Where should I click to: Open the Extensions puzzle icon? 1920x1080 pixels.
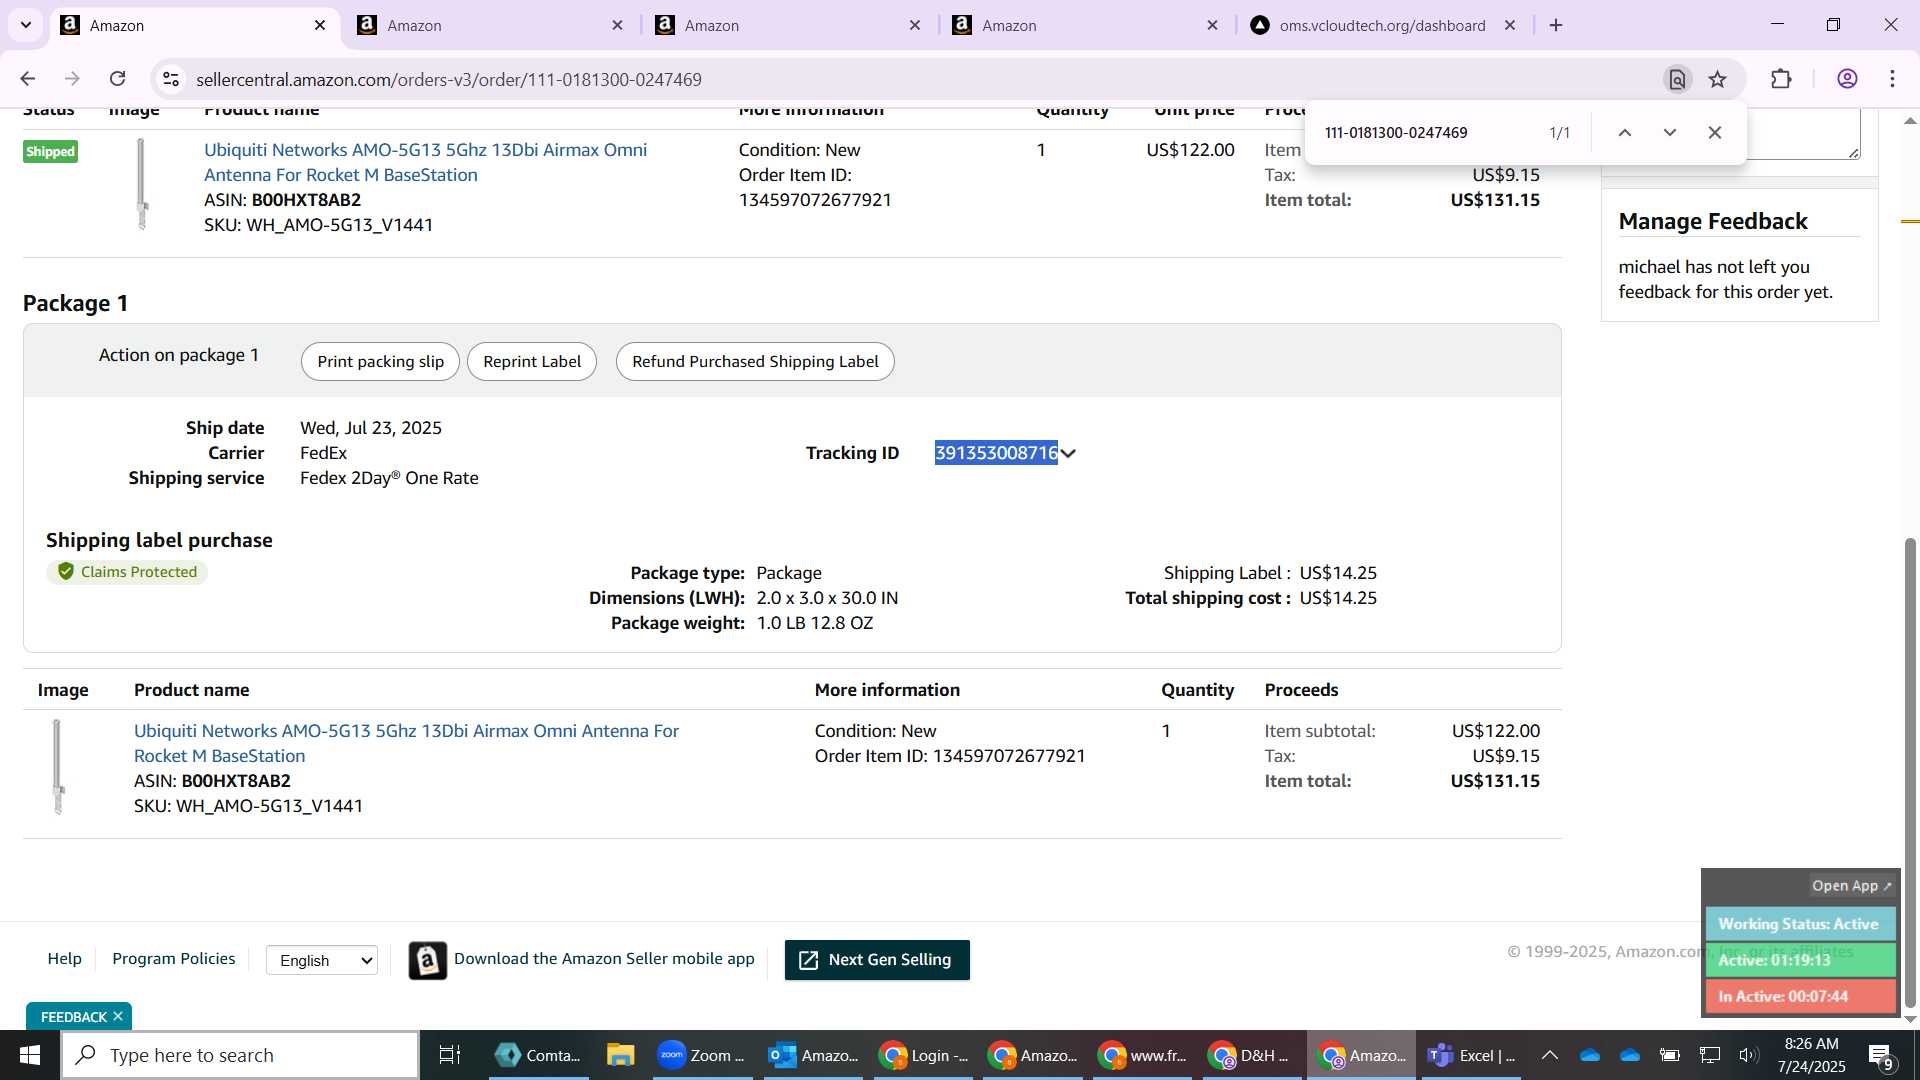click(x=1781, y=79)
